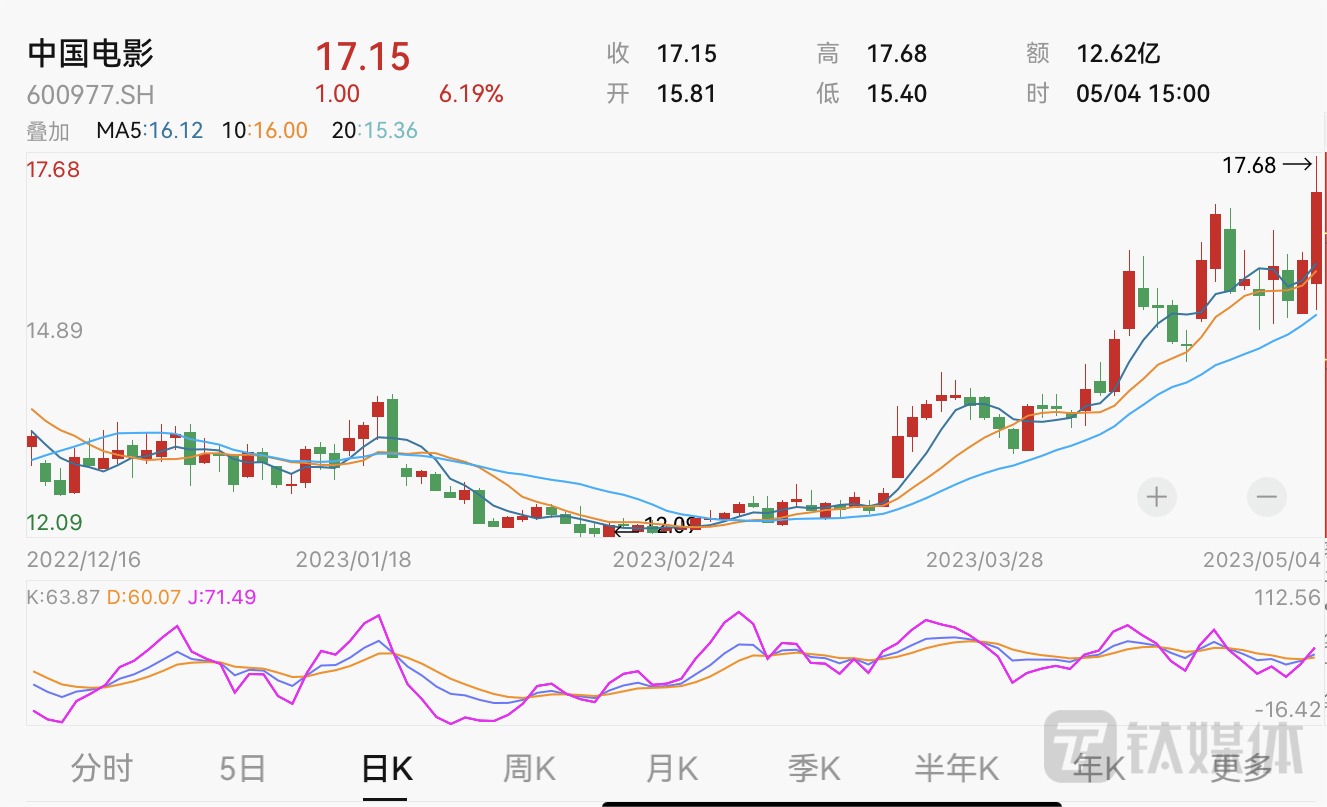The image size is (1327, 807).
Task: Click date label 2023/02/24 on axis
Action: 673,558
